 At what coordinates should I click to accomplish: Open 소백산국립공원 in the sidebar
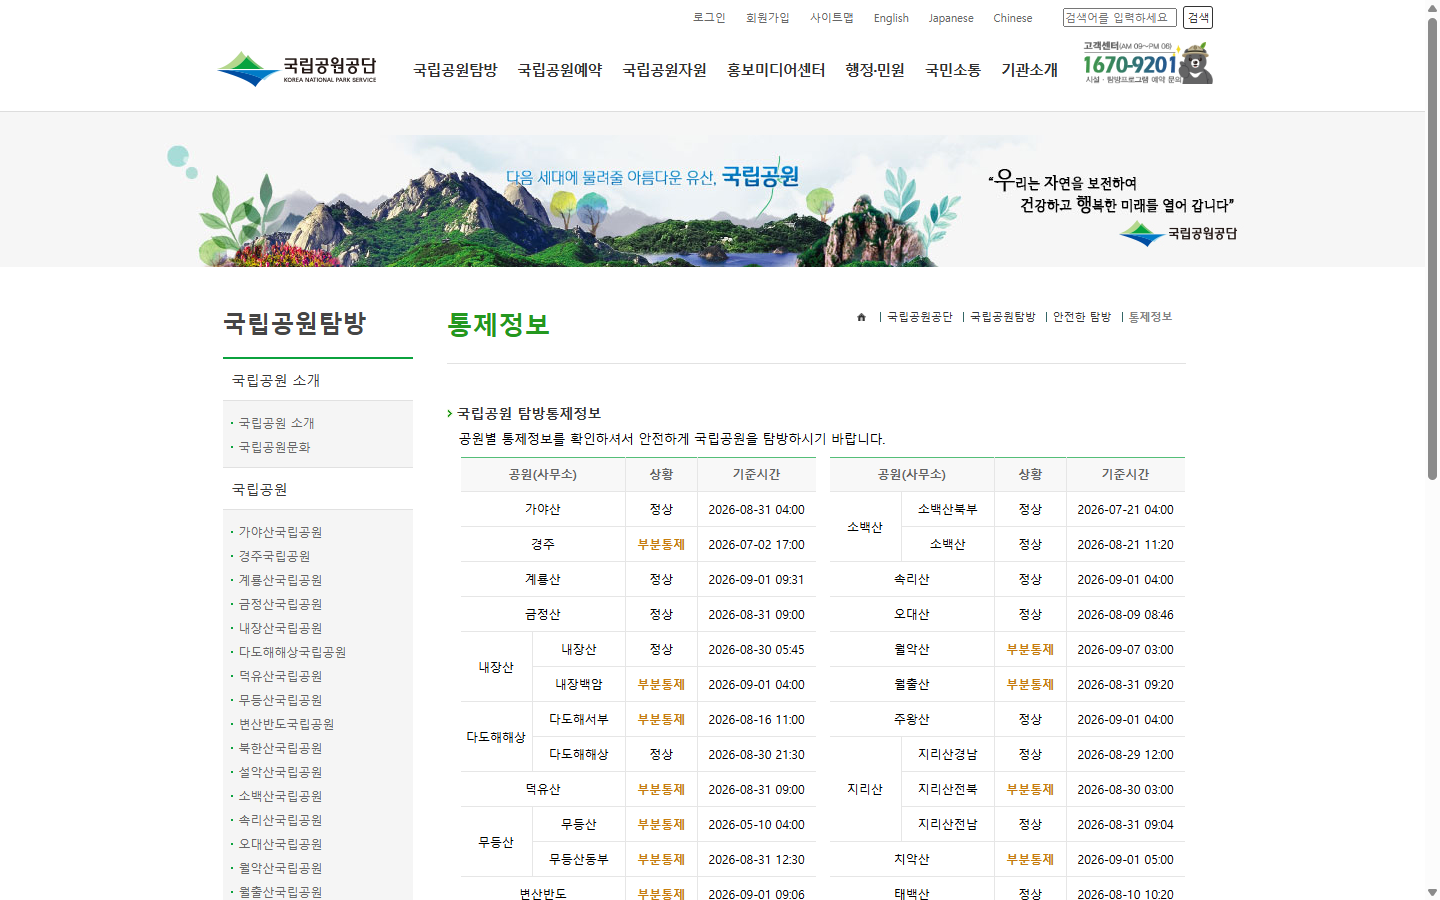(x=280, y=796)
